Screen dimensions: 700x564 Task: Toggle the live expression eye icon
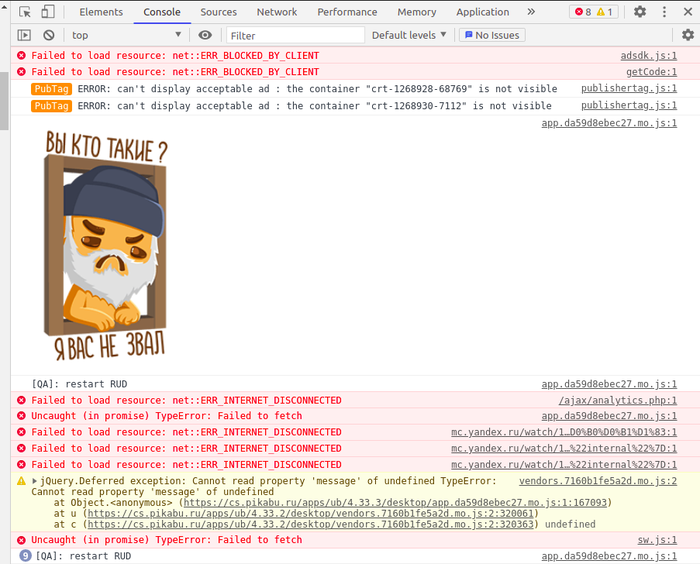pyautogui.click(x=205, y=35)
